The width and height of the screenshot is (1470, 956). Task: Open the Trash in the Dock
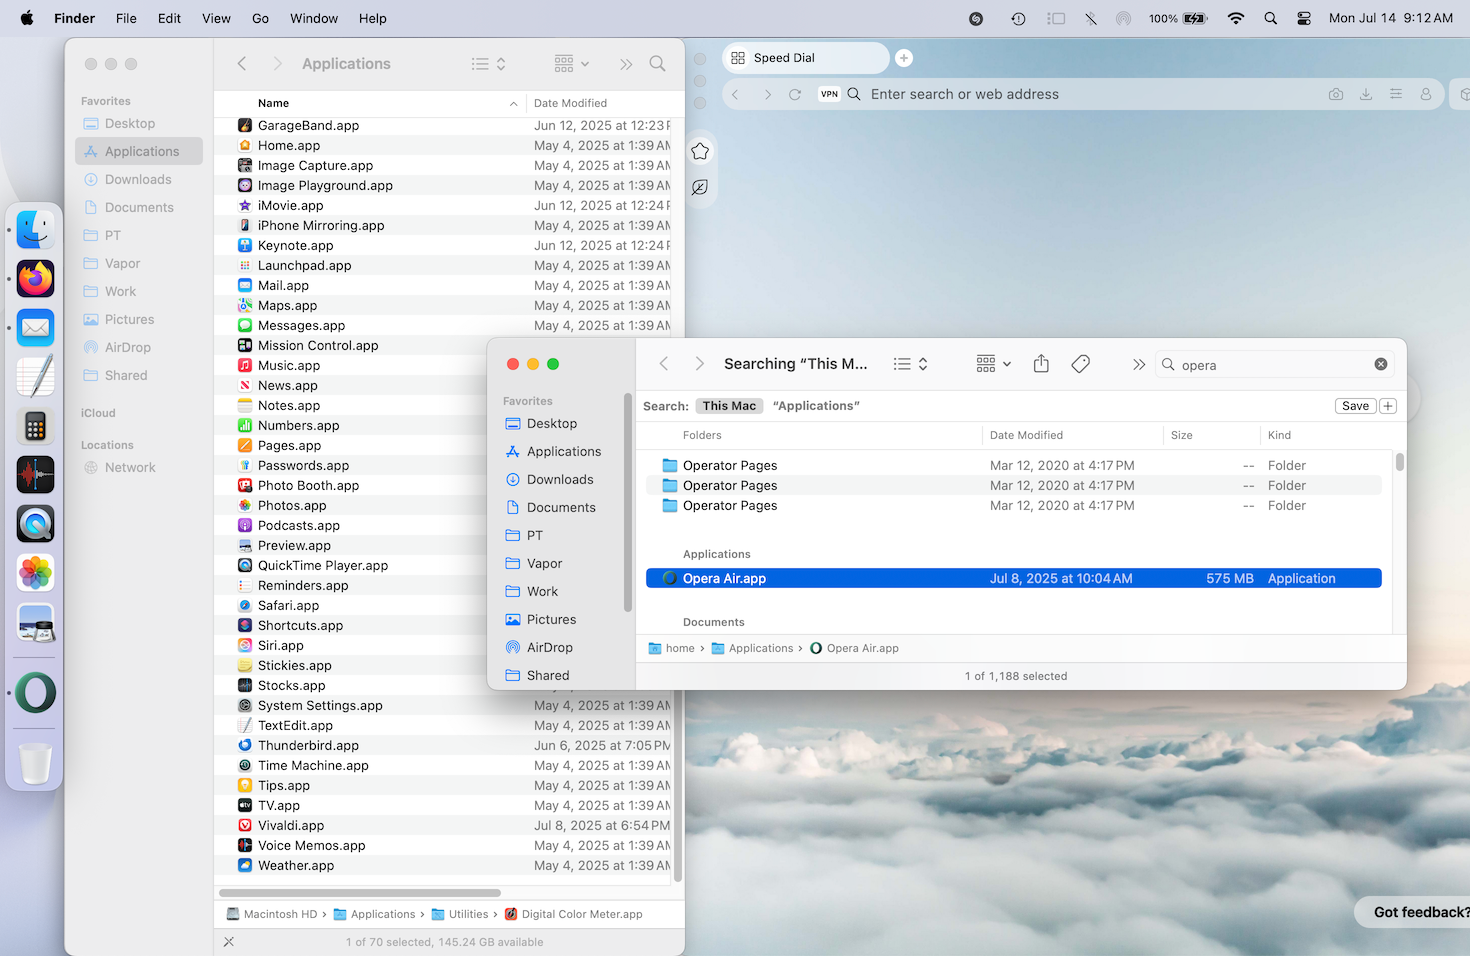tap(36, 764)
